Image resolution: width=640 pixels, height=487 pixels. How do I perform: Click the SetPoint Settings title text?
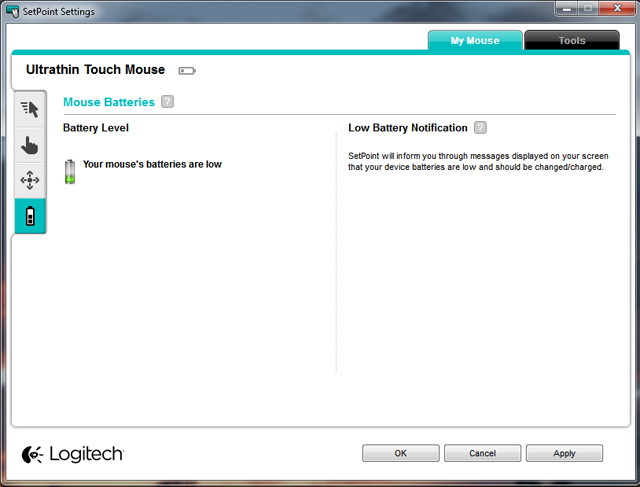59,11
